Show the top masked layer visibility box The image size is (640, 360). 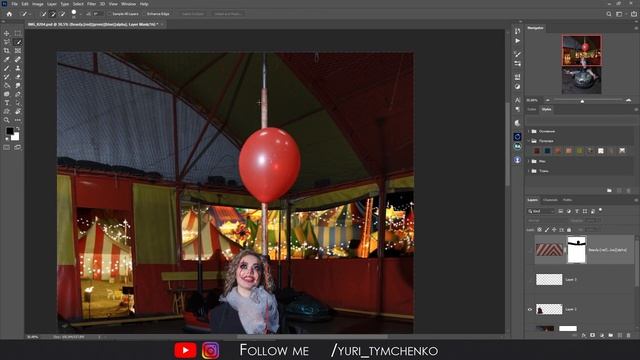click(530, 250)
